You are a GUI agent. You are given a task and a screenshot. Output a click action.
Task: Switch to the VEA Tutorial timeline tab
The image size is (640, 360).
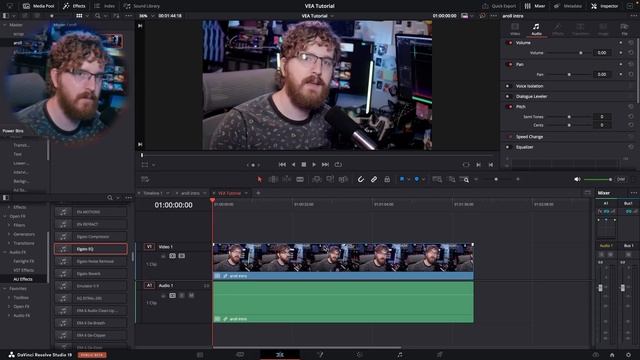tap(229, 193)
